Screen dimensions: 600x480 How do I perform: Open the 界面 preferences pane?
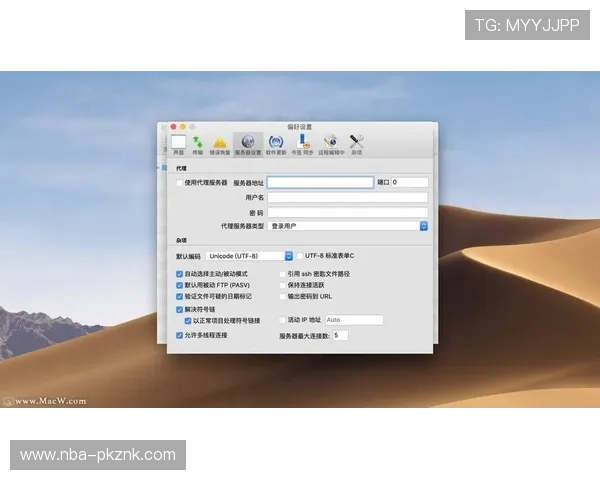[x=178, y=143]
